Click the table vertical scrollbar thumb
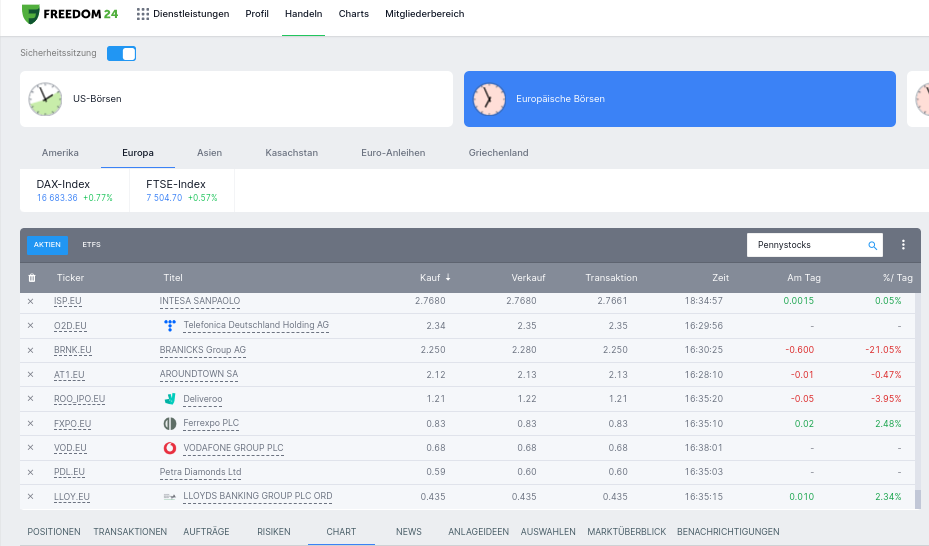 pyautogui.click(x=918, y=499)
